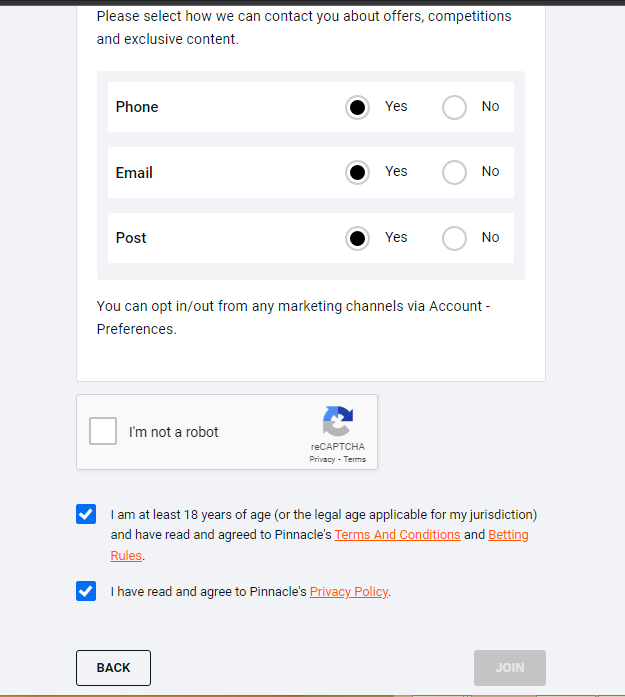Choose Yes for Email marketing
625x697 pixels.
point(357,172)
